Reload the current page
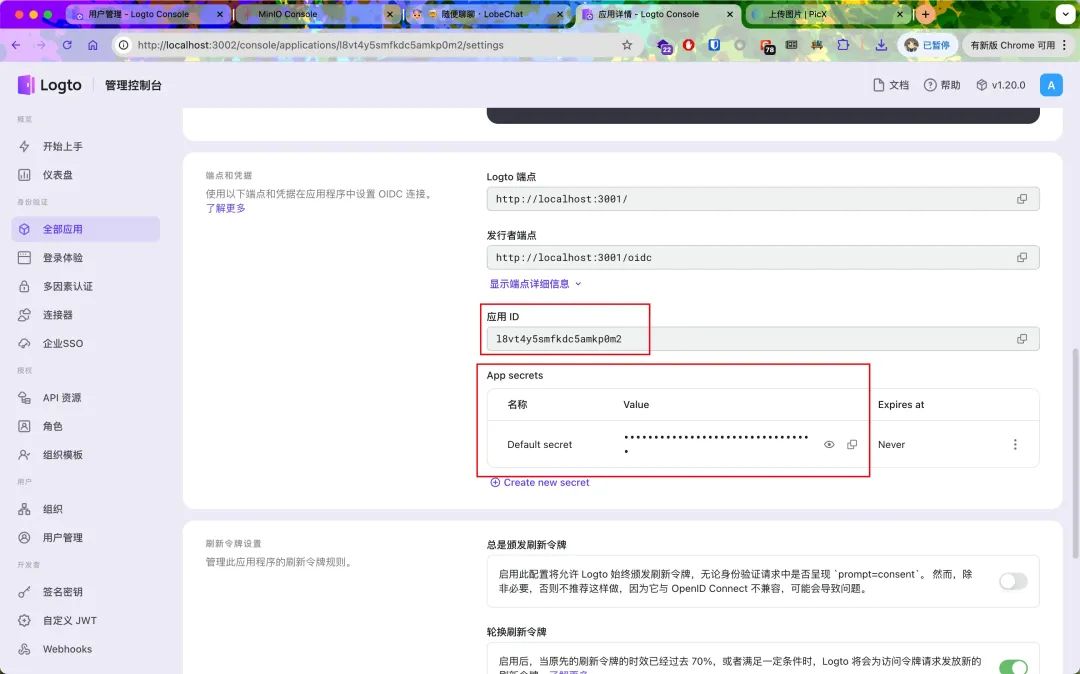 (67, 45)
